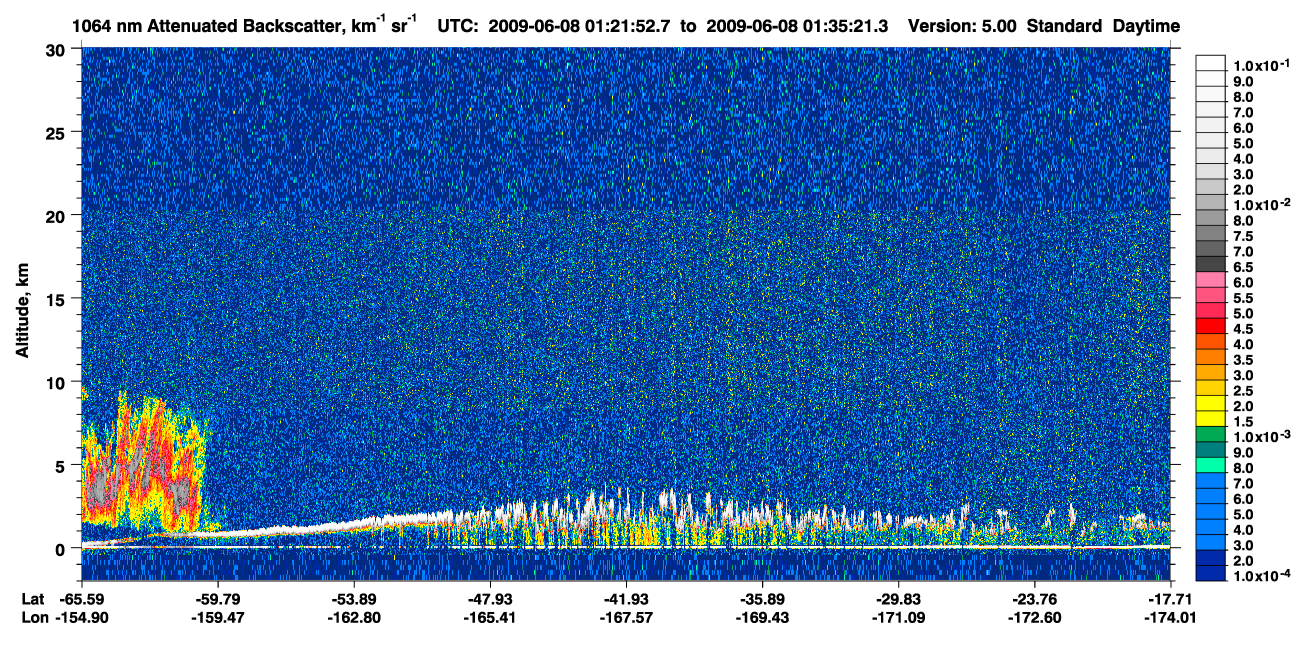Click the red colorbar swatch beside 4.5

[1210, 328]
